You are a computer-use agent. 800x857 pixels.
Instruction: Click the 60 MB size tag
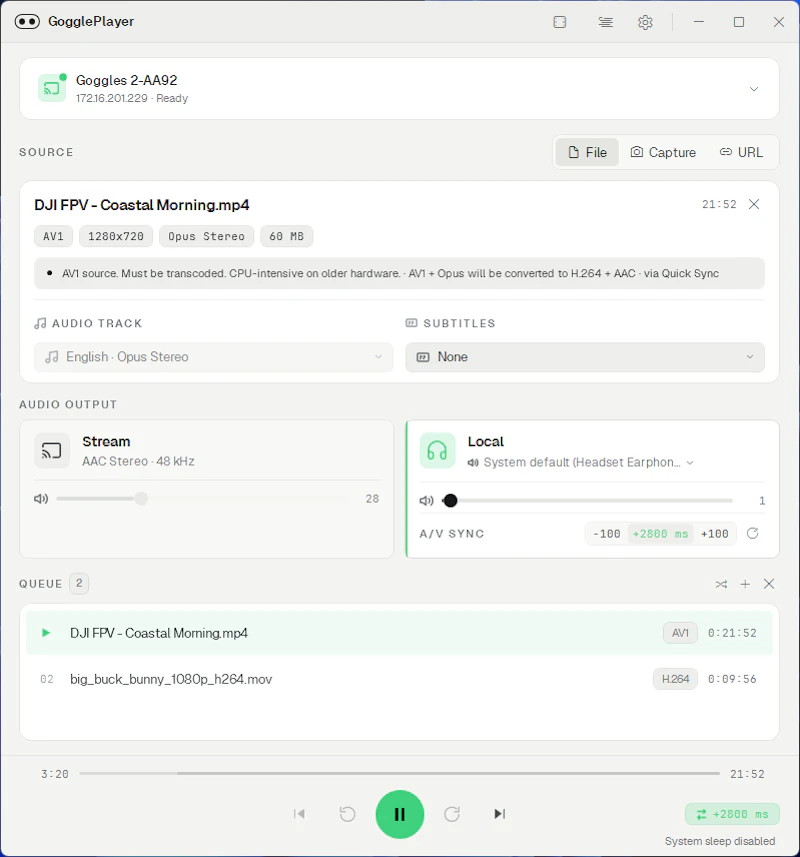[x=286, y=236]
